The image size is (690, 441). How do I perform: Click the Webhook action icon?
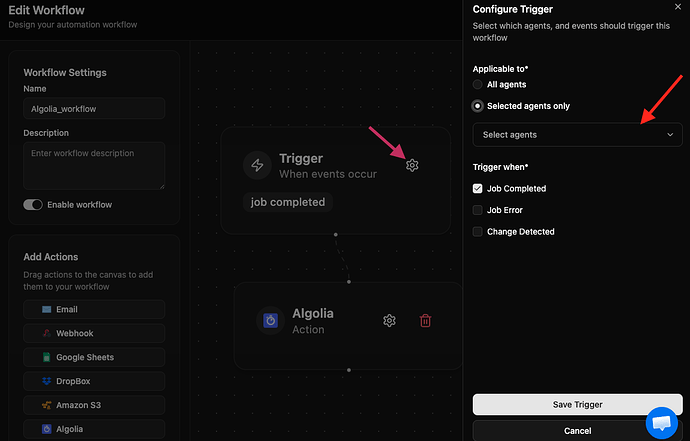pos(46,333)
